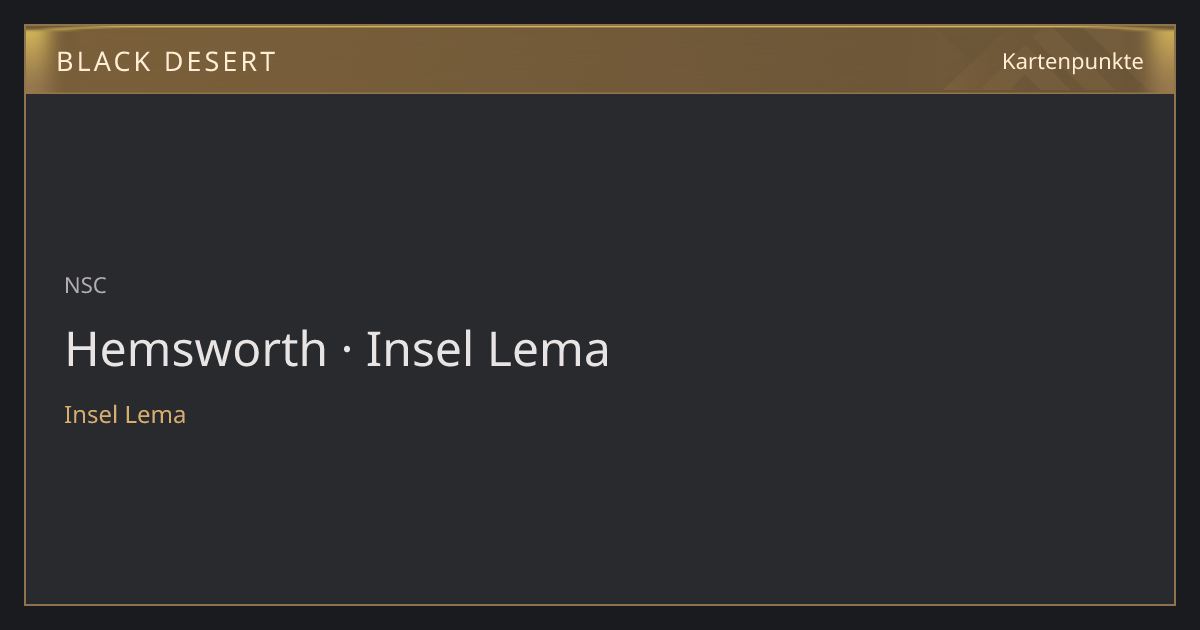Image resolution: width=1200 pixels, height=630 pixels.
Task: Click the middle dot separator in the heading
Action: point(346,351)
